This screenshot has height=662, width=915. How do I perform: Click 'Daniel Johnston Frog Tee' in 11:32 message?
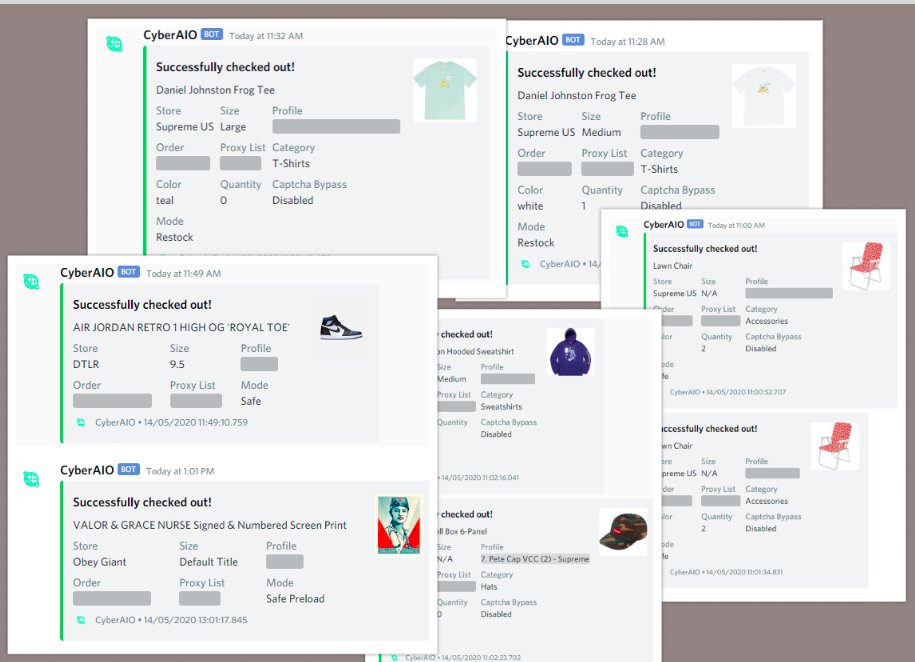click(215, 90)
